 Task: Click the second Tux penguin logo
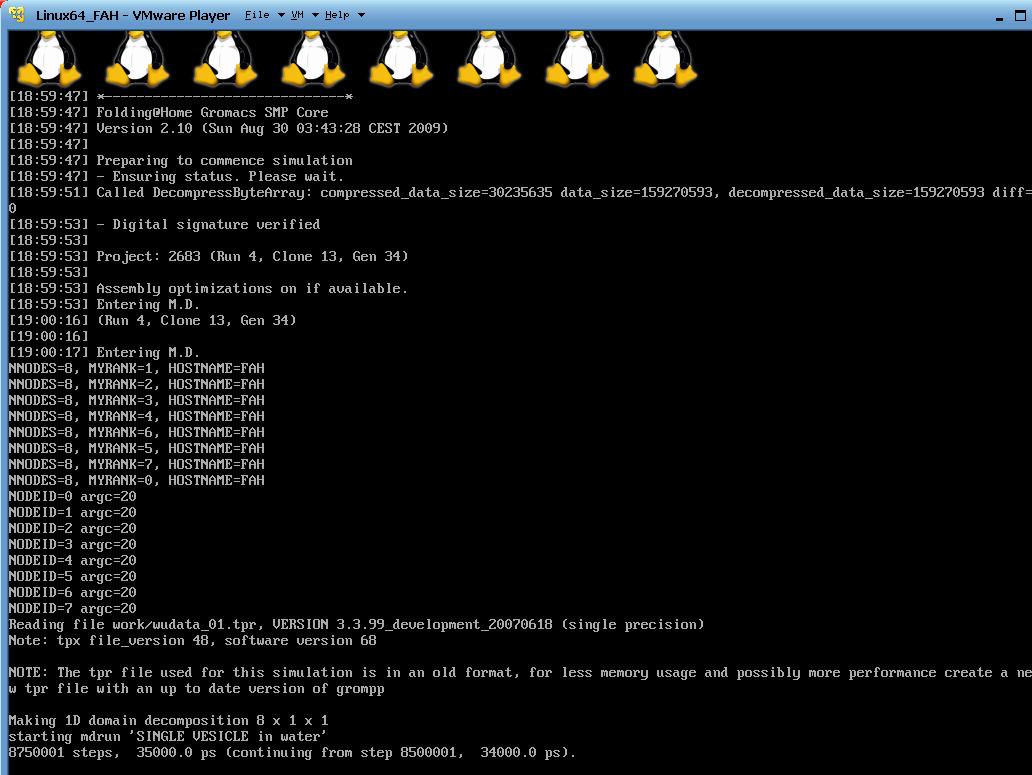(x=138, y=59)
